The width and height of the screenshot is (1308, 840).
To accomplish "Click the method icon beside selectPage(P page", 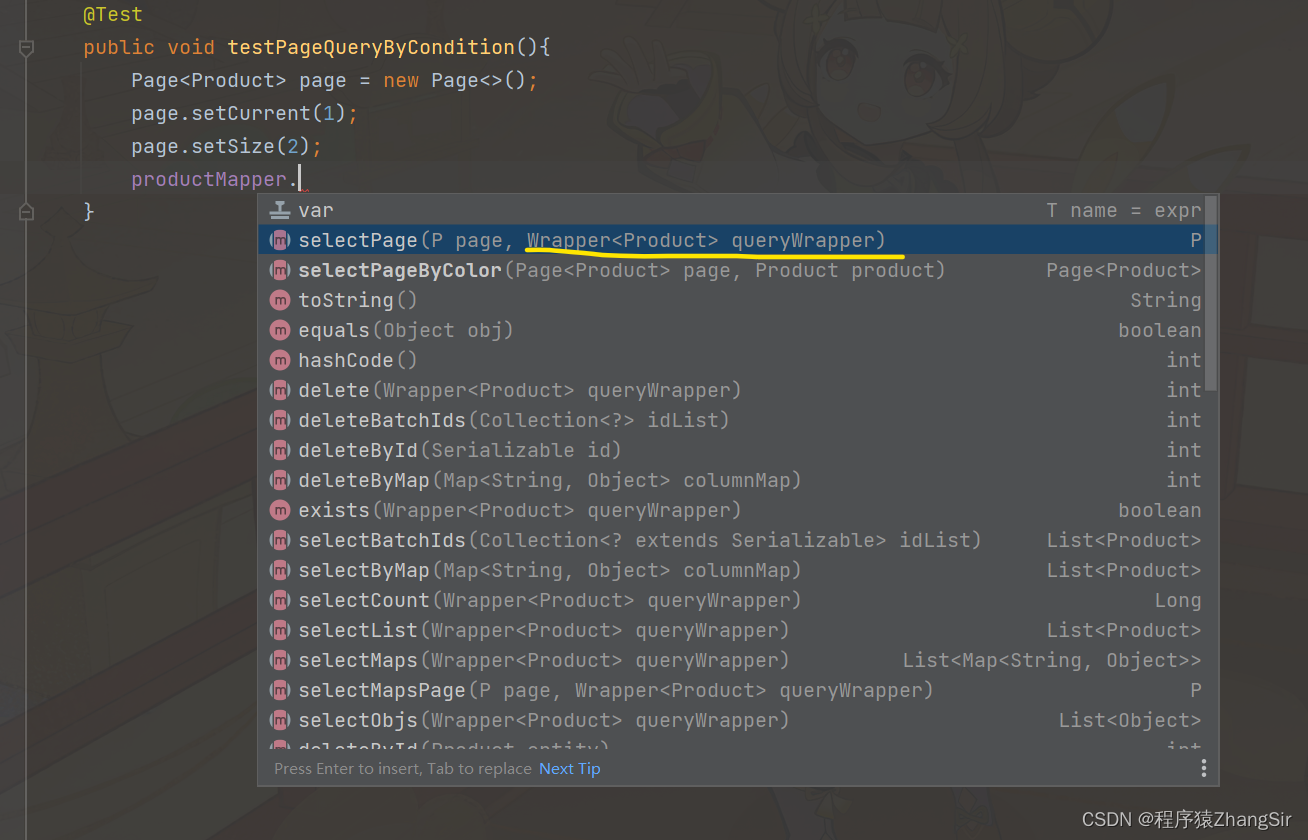I will 280,240.
